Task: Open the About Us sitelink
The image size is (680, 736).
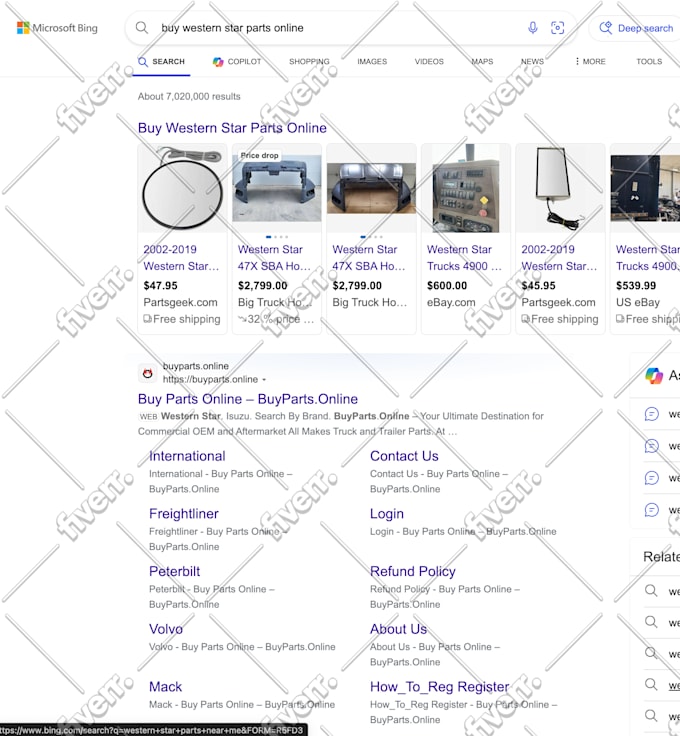Action: [x=398, y=629]
